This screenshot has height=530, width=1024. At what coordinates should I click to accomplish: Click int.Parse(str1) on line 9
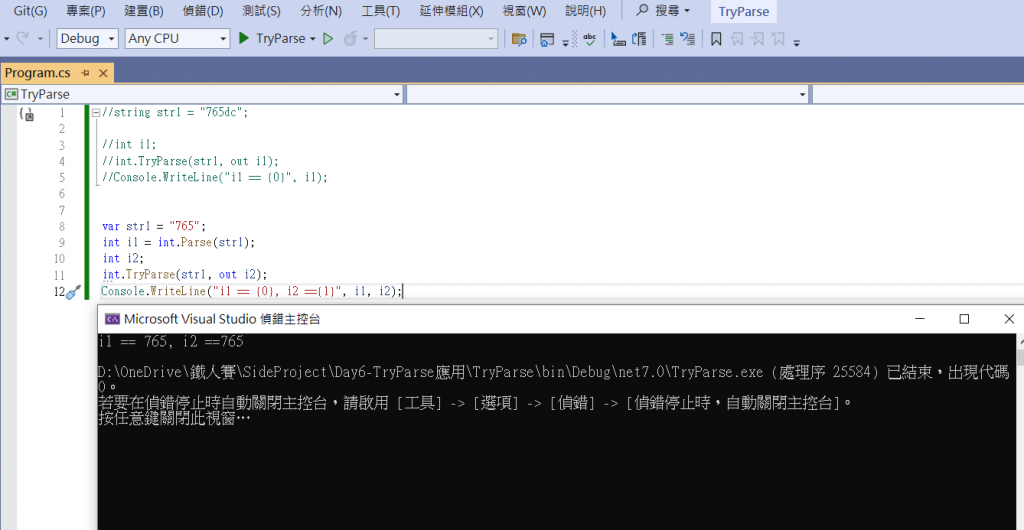[206, 242]
